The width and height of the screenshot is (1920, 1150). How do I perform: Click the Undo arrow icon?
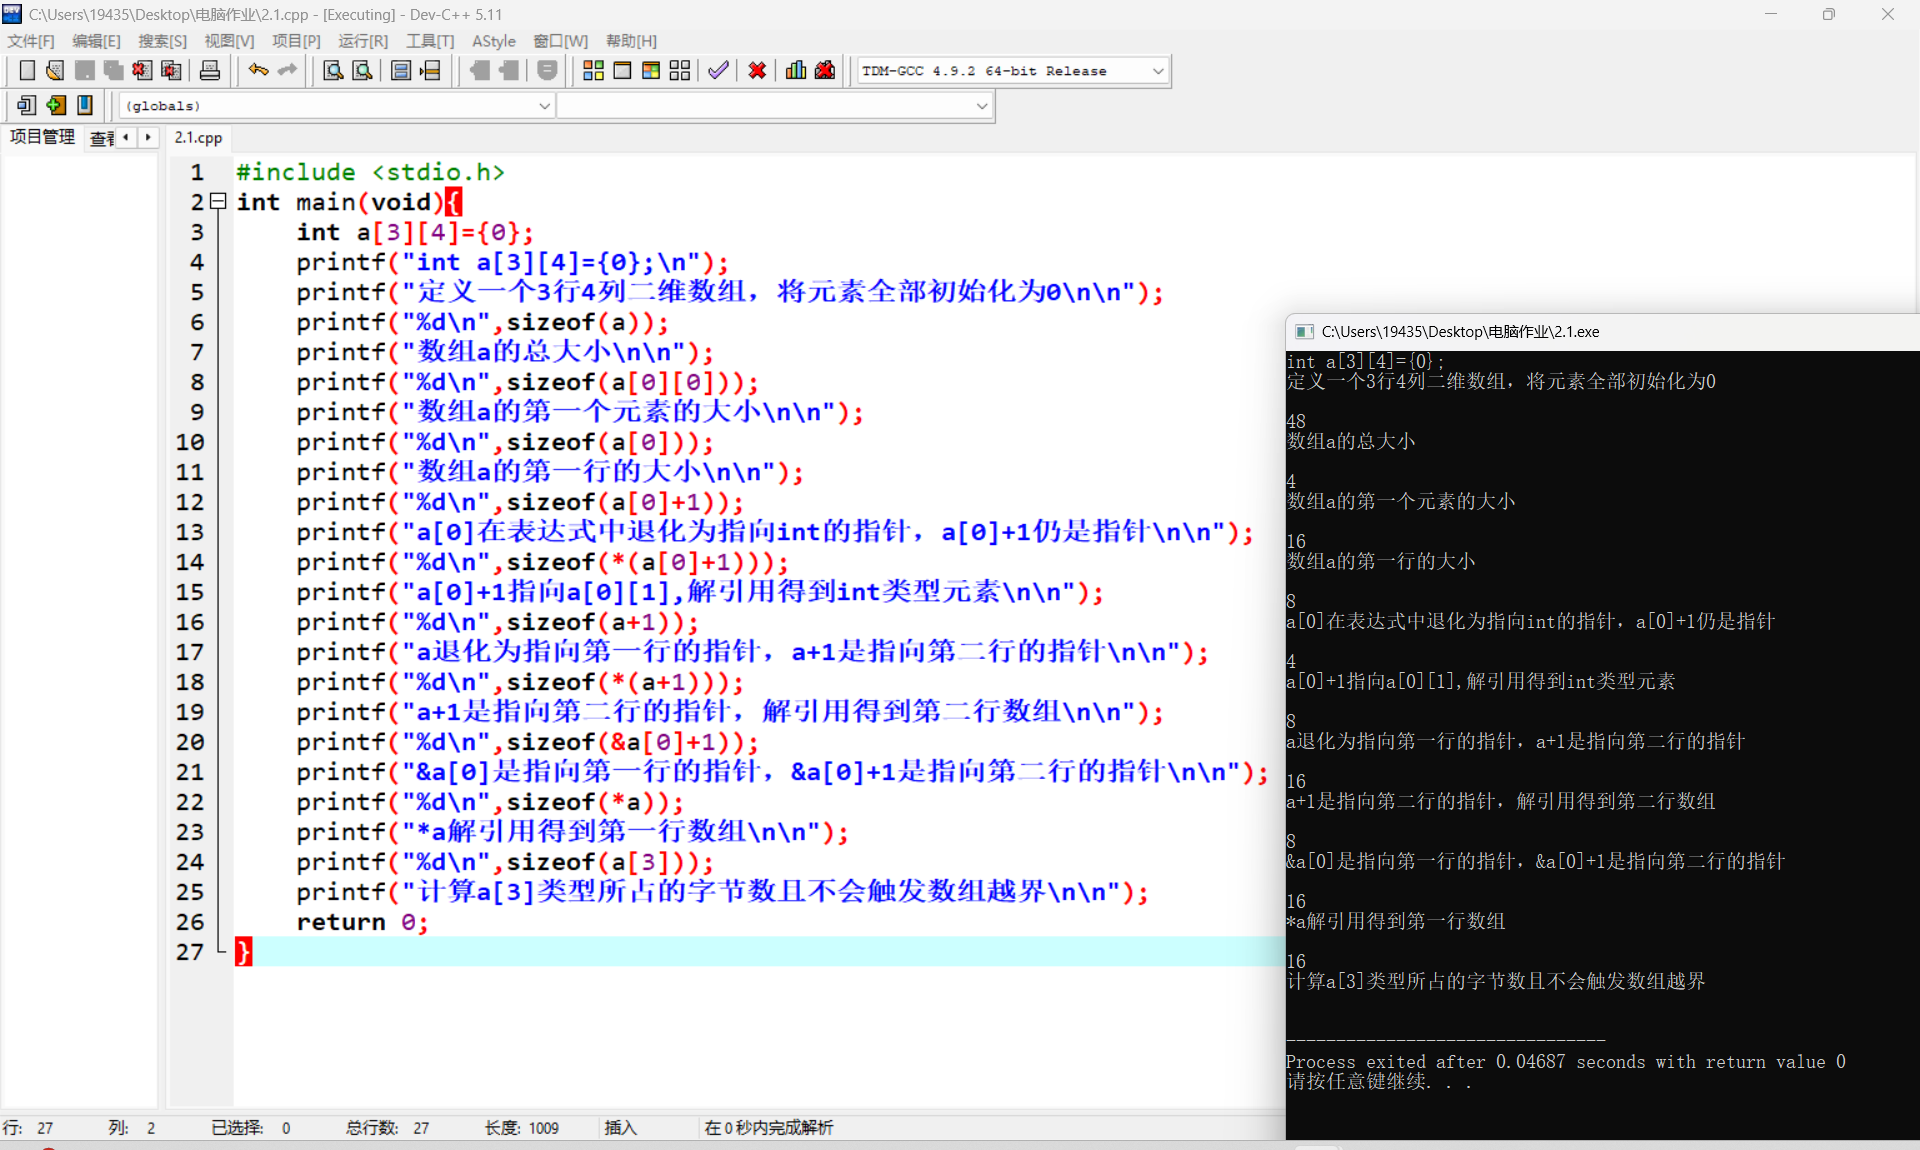pos(258,71)
